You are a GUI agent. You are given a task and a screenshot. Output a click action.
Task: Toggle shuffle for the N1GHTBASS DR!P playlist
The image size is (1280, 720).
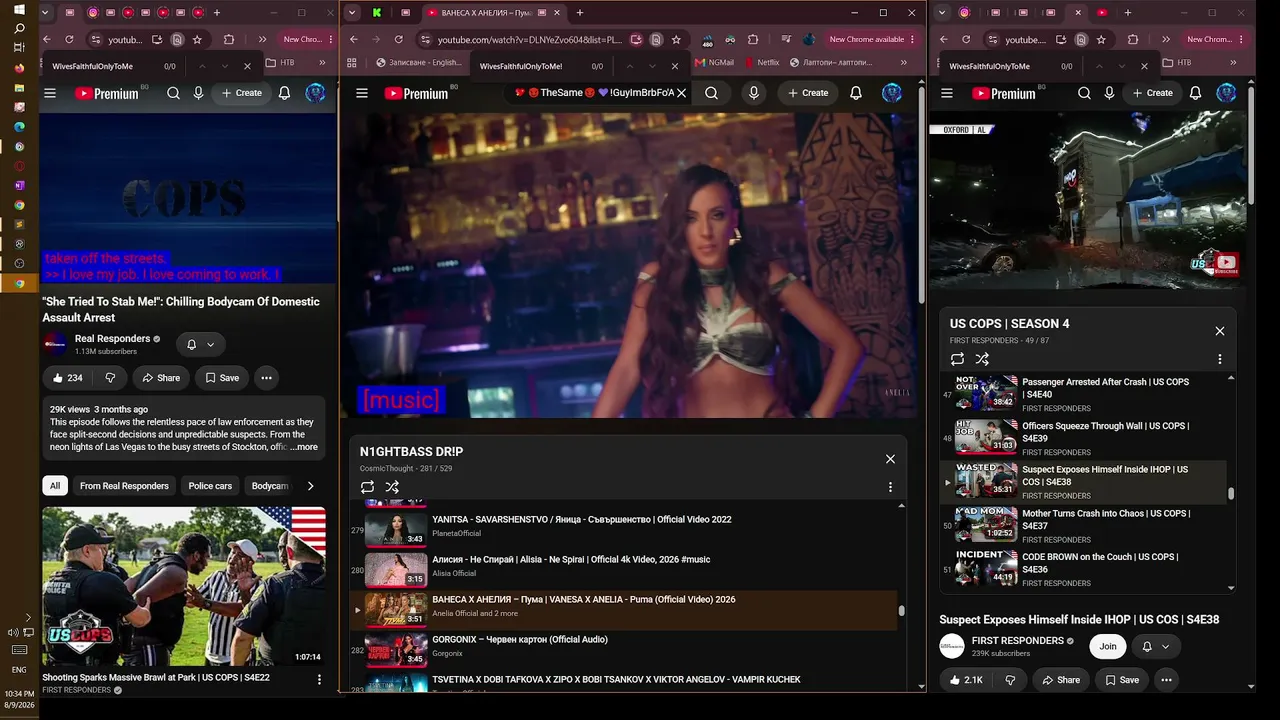(392, 487)
